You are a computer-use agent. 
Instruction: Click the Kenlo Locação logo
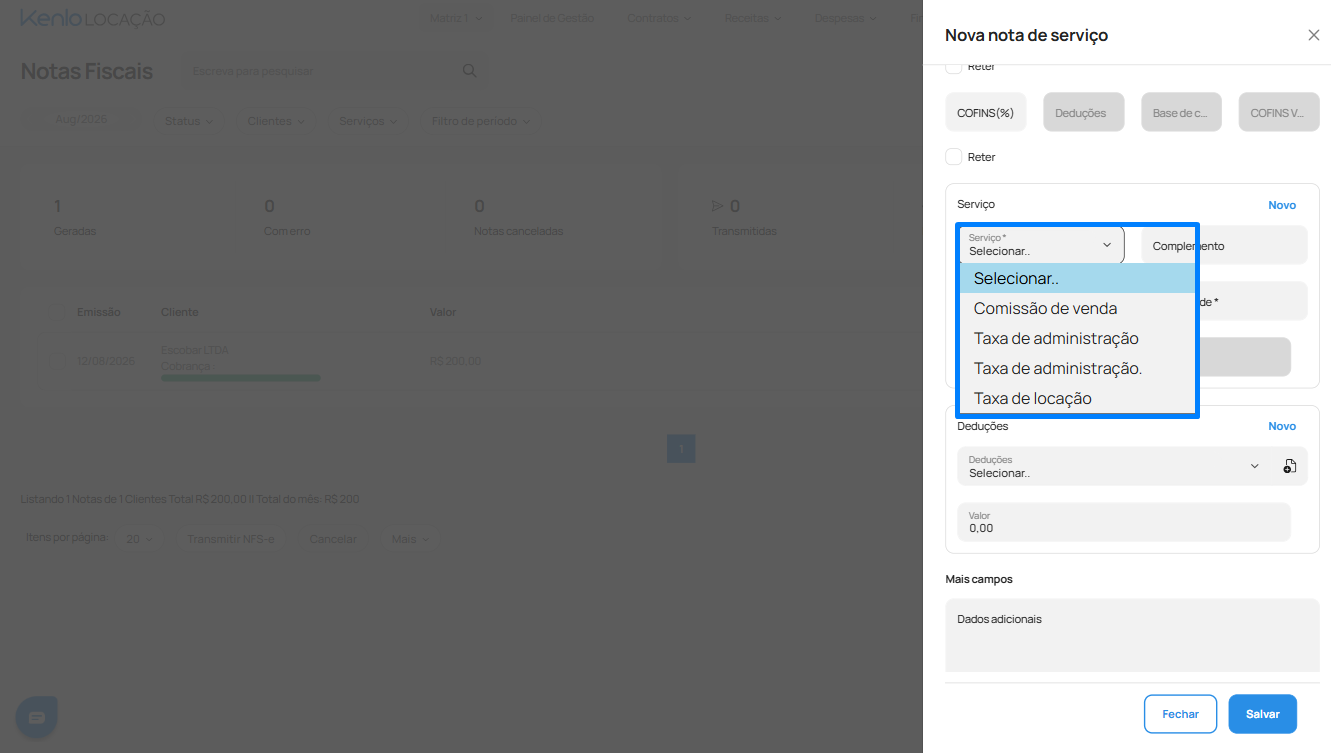click(x=92, y=19)
